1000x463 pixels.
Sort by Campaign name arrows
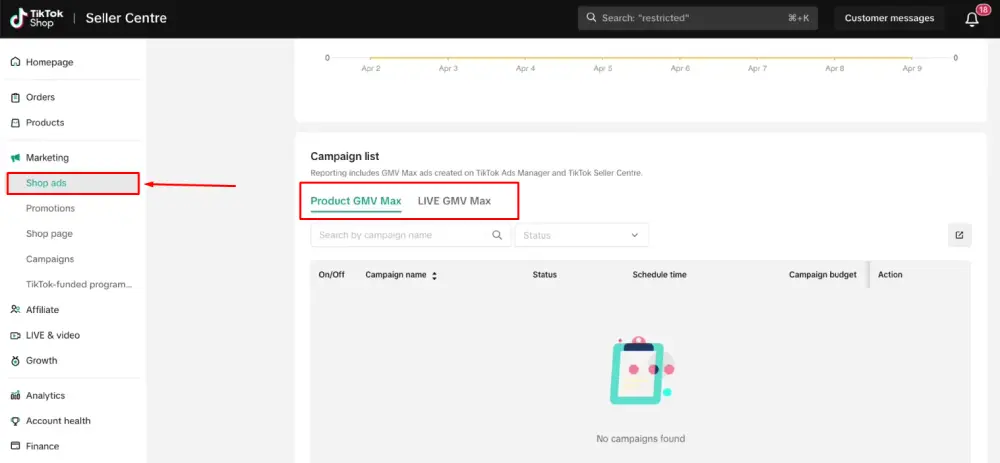(434, 276)
